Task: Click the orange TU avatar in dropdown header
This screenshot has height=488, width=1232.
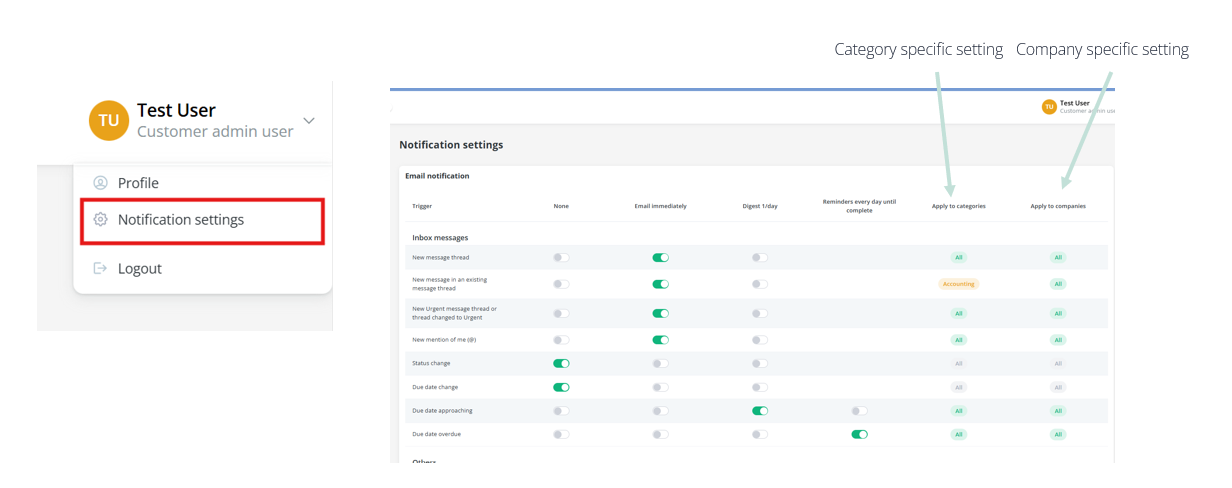Action: coord(109,121)
